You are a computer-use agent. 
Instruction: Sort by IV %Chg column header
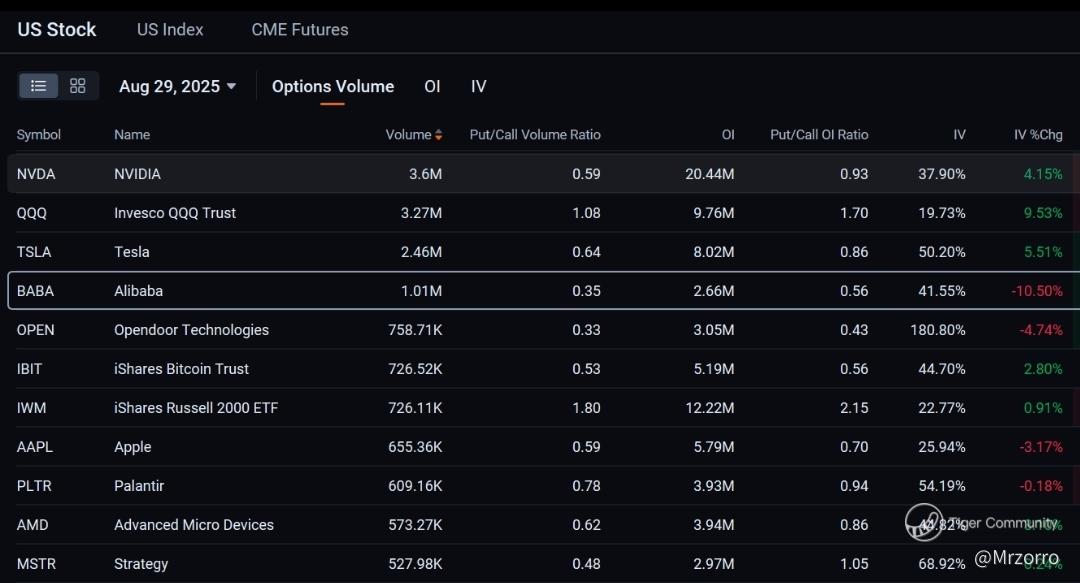(1038, 135)
